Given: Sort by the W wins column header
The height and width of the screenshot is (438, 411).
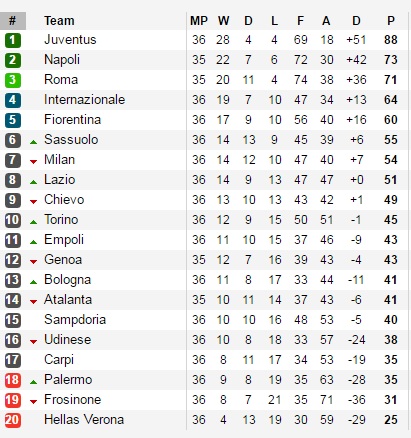Looking at the screenshot, I should tap(223, 21).
